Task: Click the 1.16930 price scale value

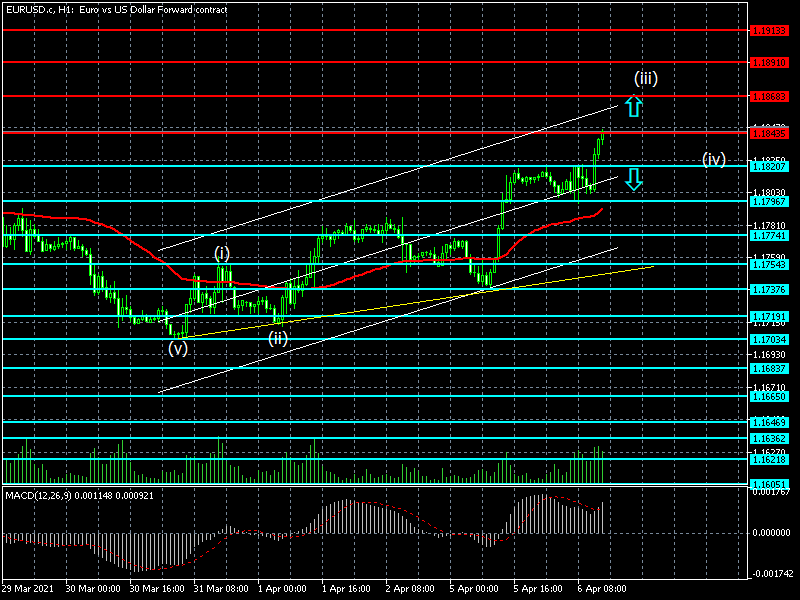Action: pyautogui.click(x=769, y=354)
